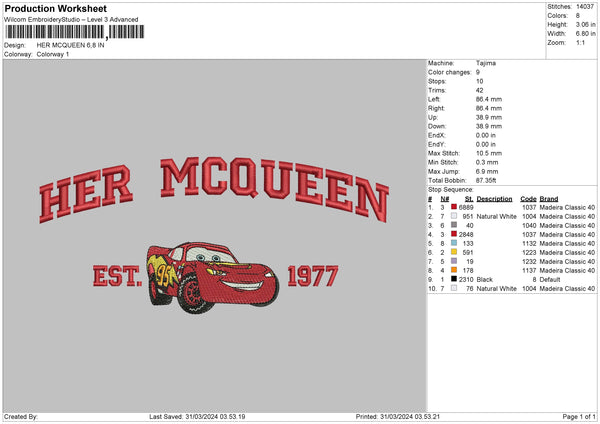Screen dimensions: 600x424
Task: Click the 'Code' column header
Action: [x=528, y=199]
